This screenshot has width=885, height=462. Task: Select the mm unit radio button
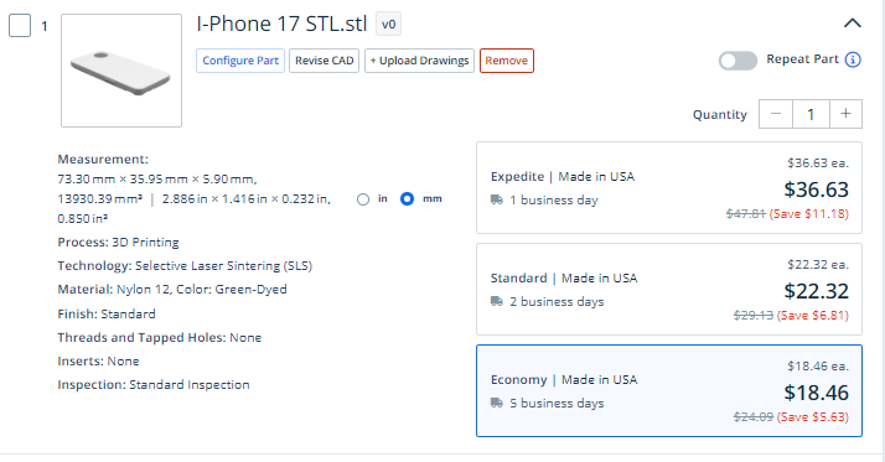pyautogui.click(x=407, y=199)
